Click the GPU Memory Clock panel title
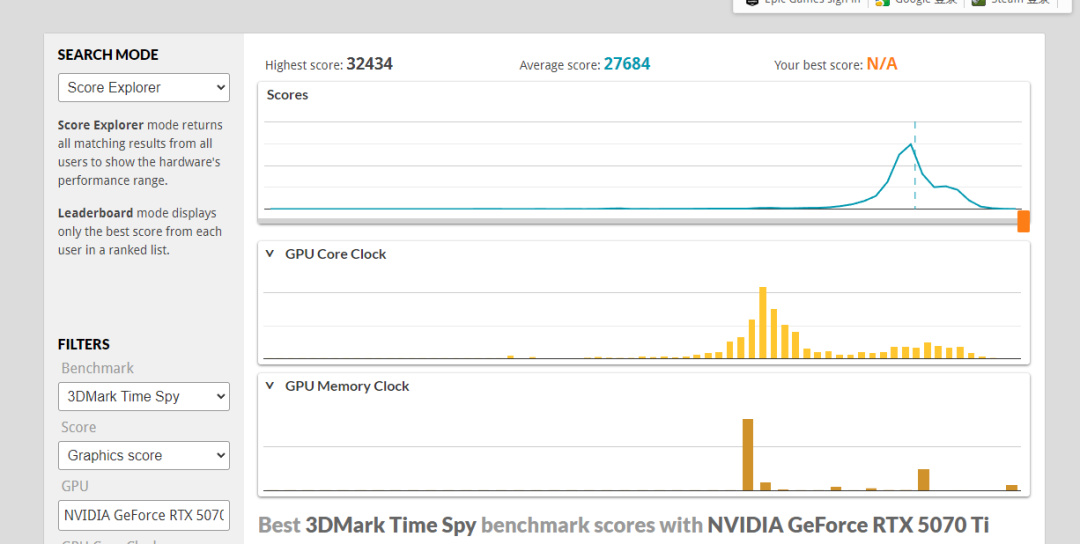The width and height of the screenshot is (1080, 544). pyautogui.click(x=347, y=386)
